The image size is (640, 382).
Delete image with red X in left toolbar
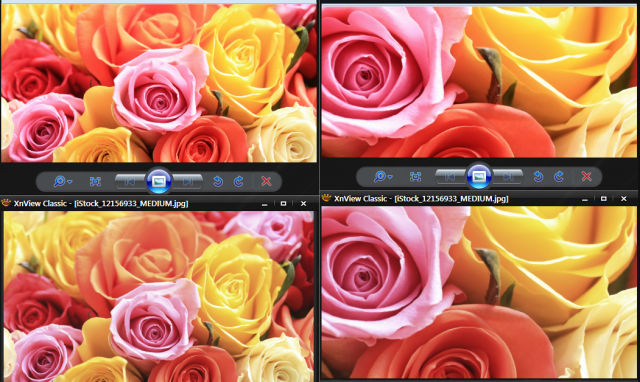pyautogui.click(x=266, y=181)
